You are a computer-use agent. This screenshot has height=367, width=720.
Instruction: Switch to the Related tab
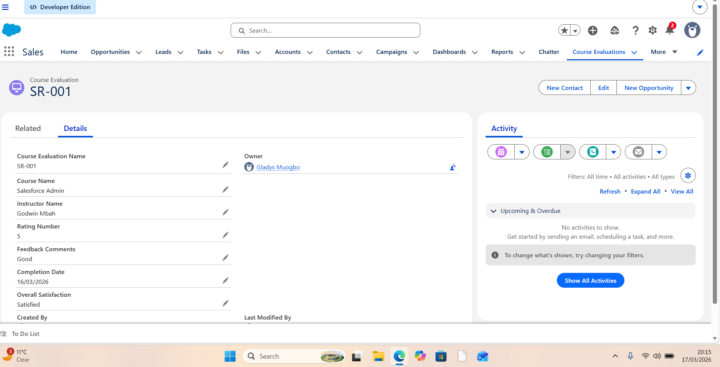pos(28,128)
